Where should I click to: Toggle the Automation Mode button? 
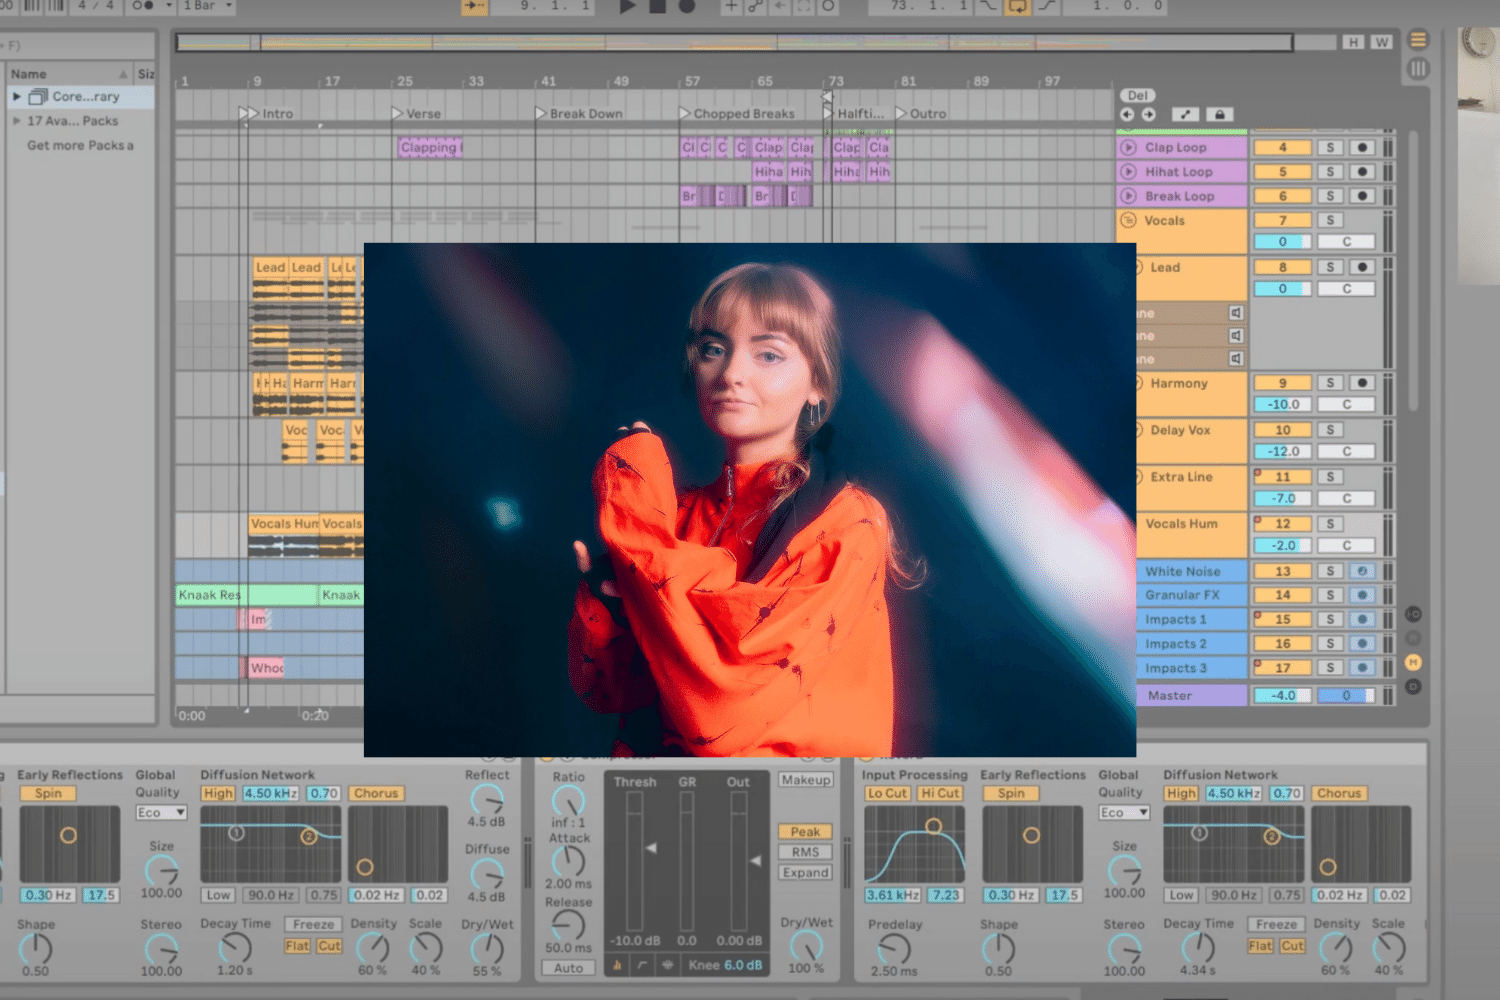click(1186, 115)
